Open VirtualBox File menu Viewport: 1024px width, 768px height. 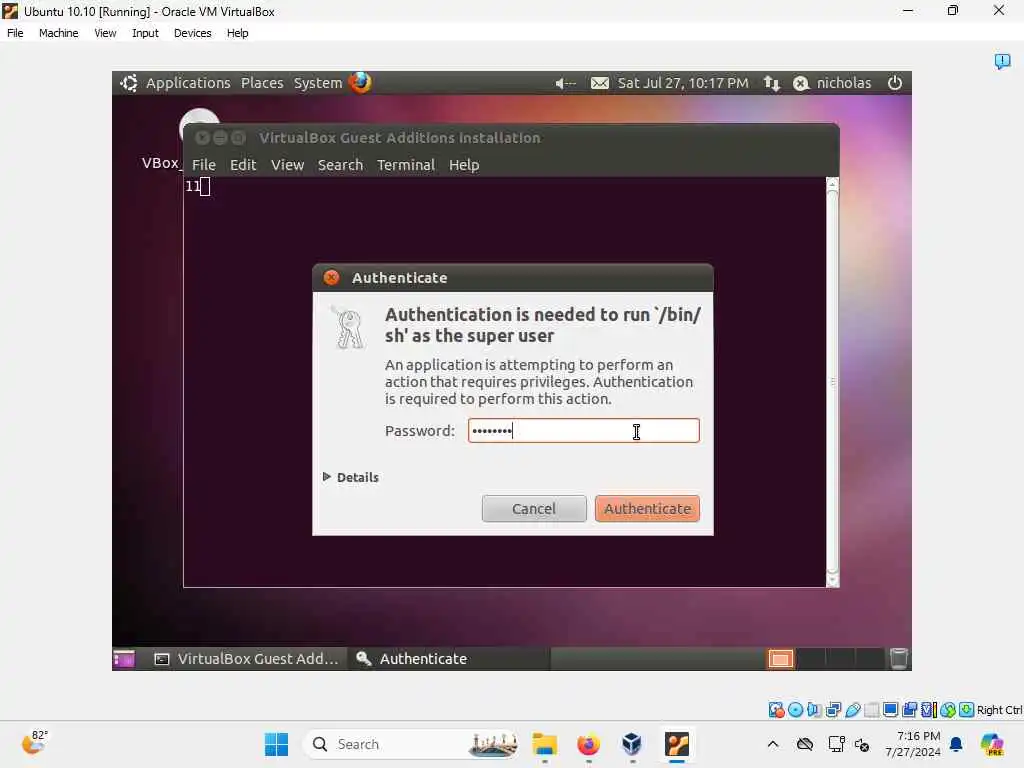[x=15, y=33]
